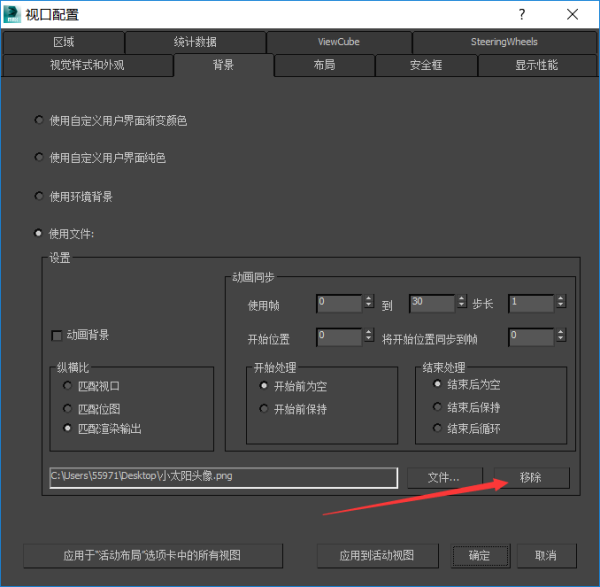Image resolution: width=600 pixels, height=587 pixels.
Task: Switch to the 布局 tab
Action: click(x=324, y=65)
